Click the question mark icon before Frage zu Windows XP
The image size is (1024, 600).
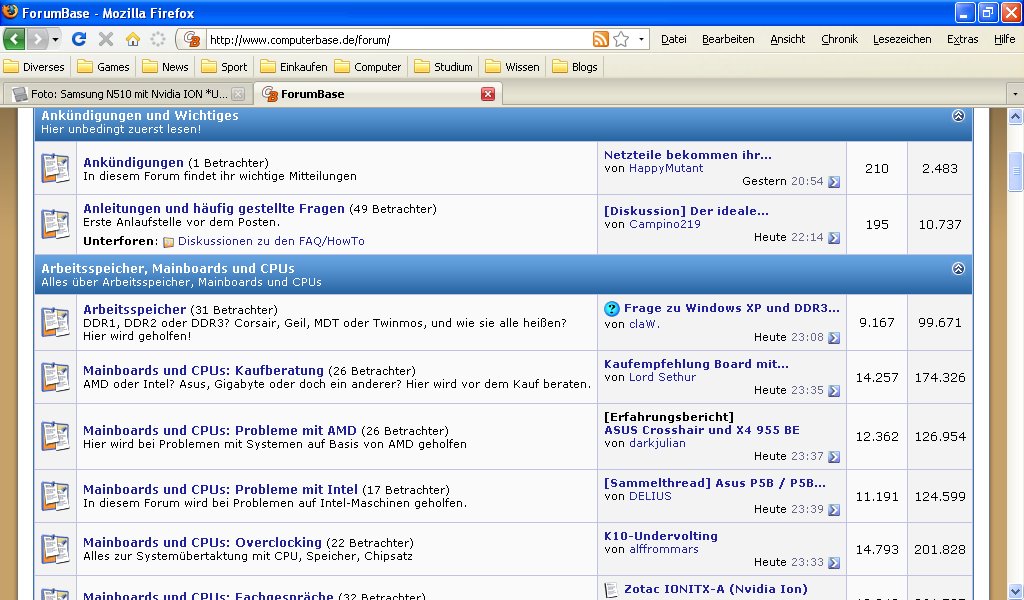coord(611,308)
